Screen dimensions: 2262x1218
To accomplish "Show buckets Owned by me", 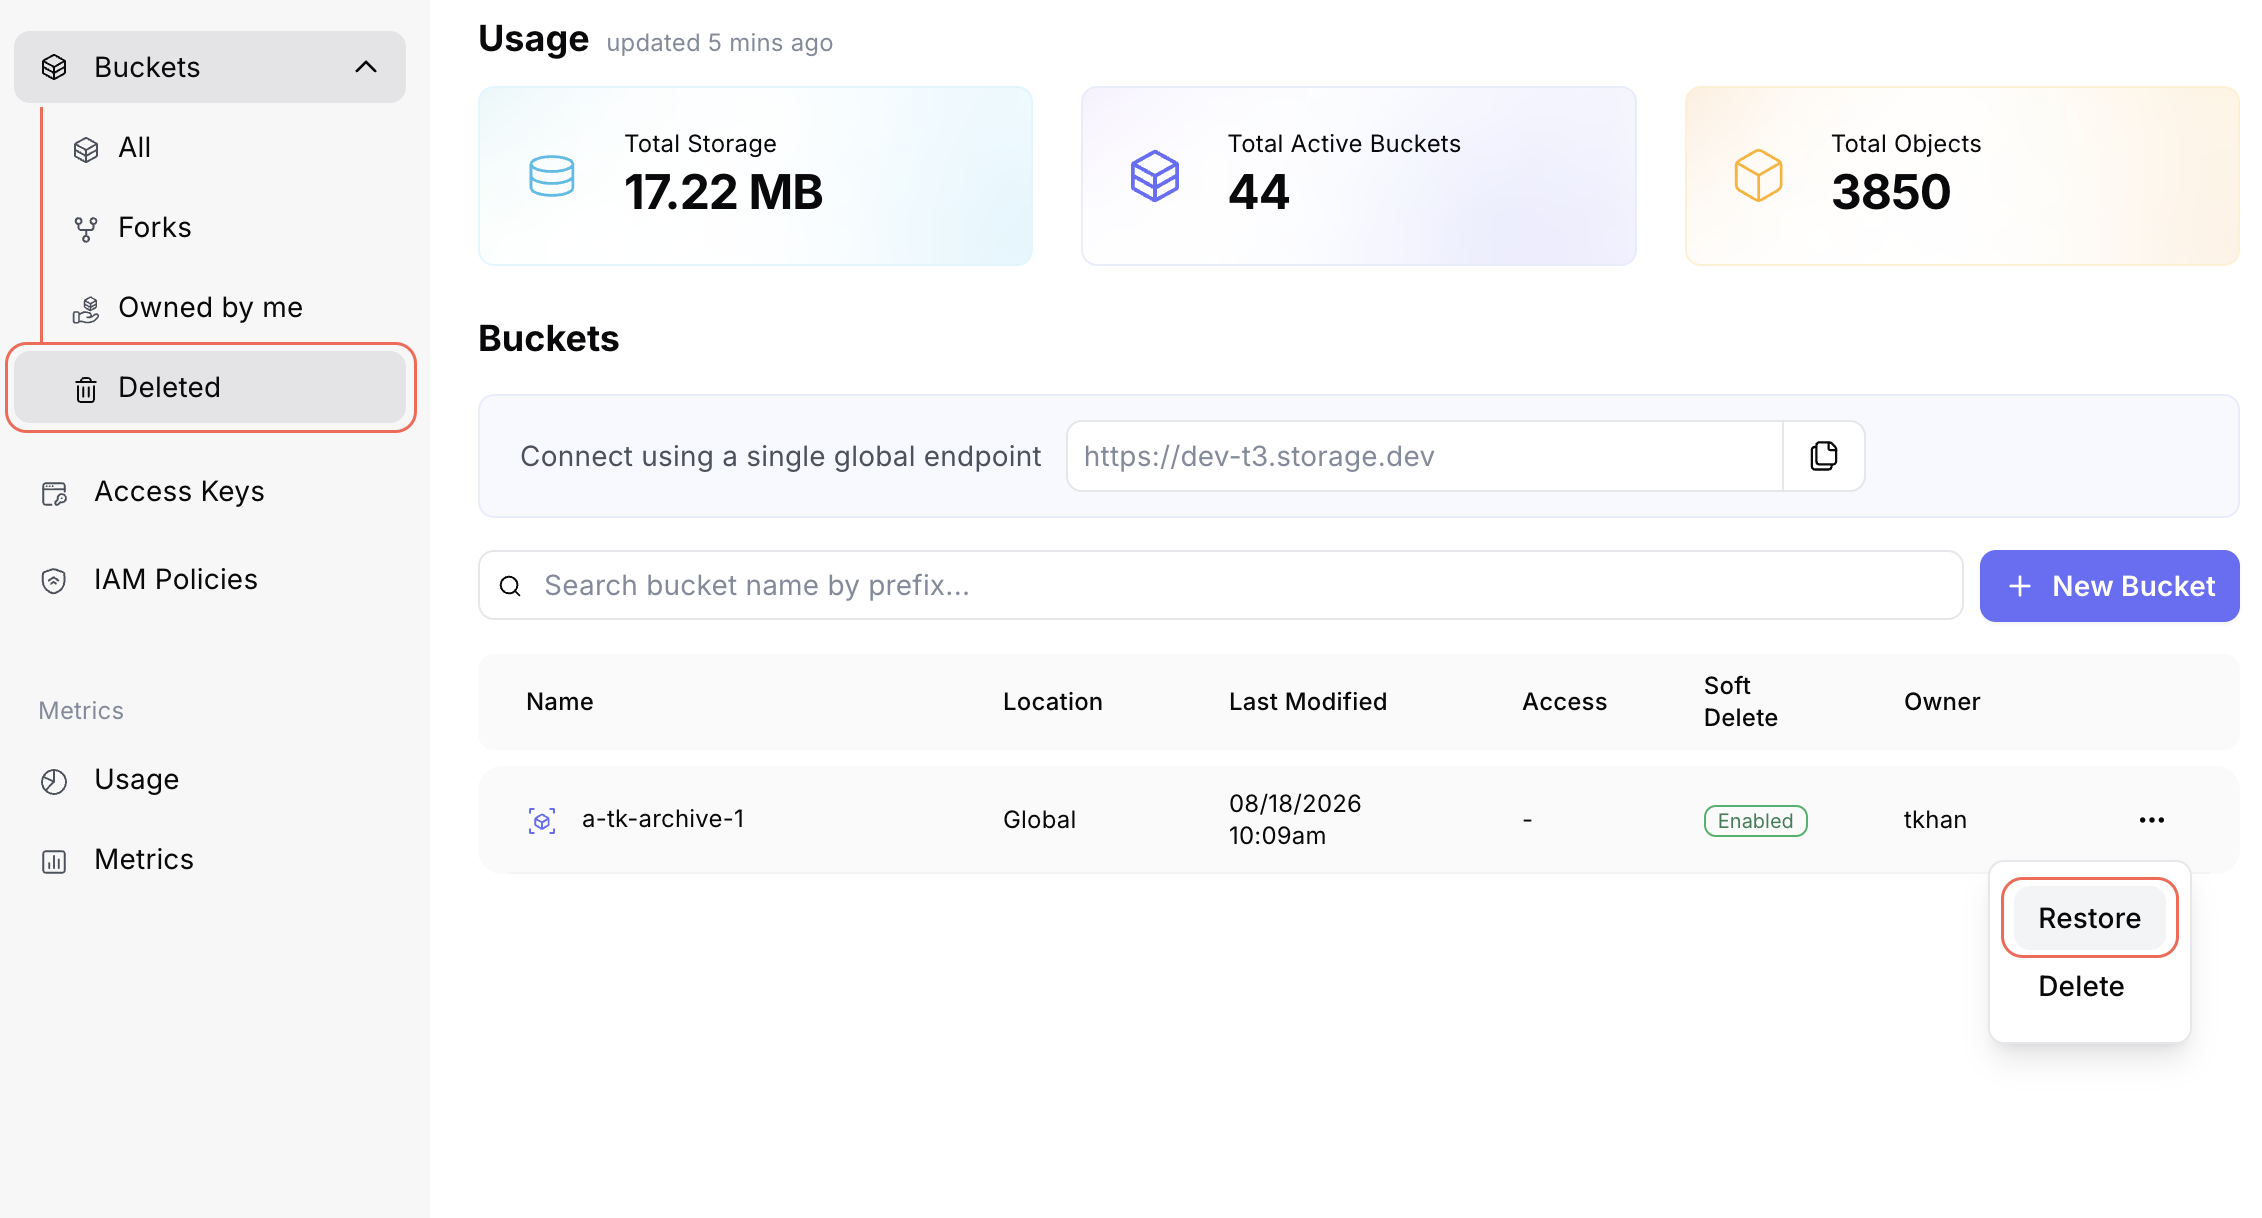I will (210, 307).
